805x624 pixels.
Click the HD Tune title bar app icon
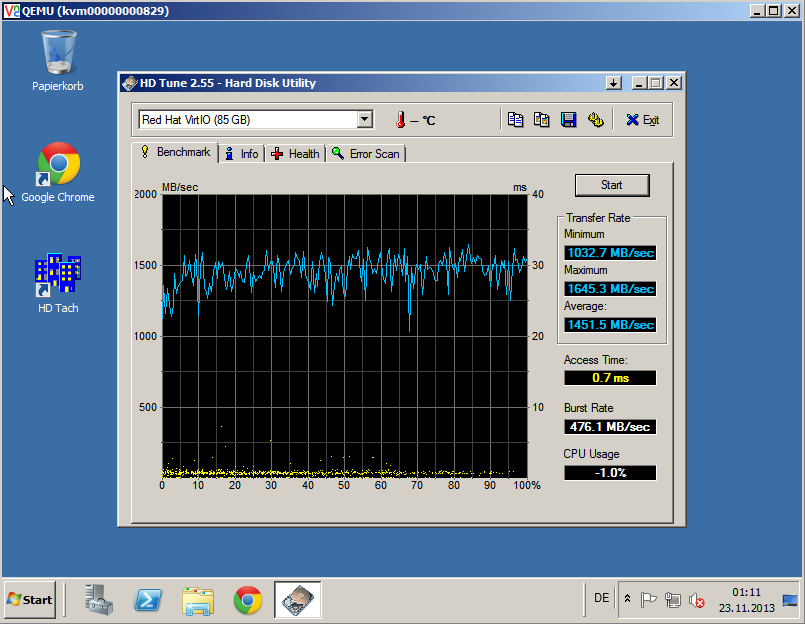tap(130, 83)
